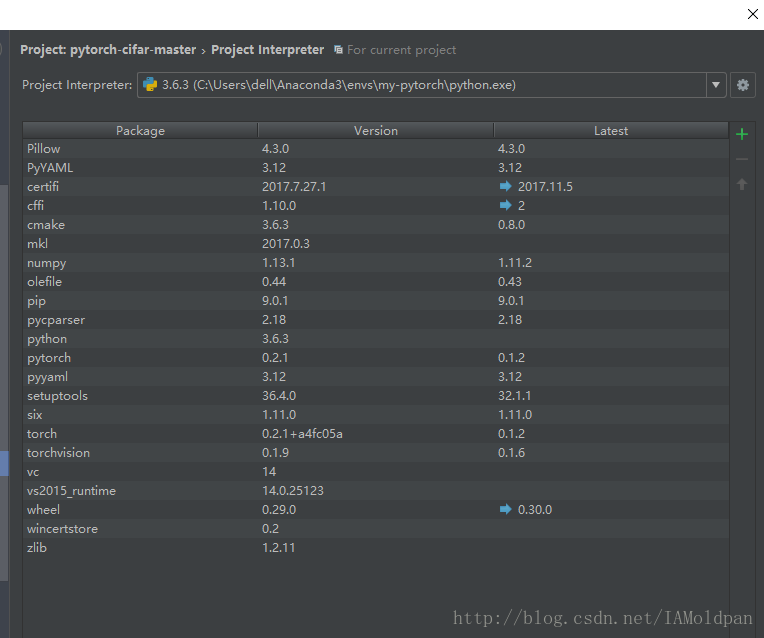Click the update arrow next to 2017.11.5
This screenshot has width=764, height=638.
coord(506,186)
